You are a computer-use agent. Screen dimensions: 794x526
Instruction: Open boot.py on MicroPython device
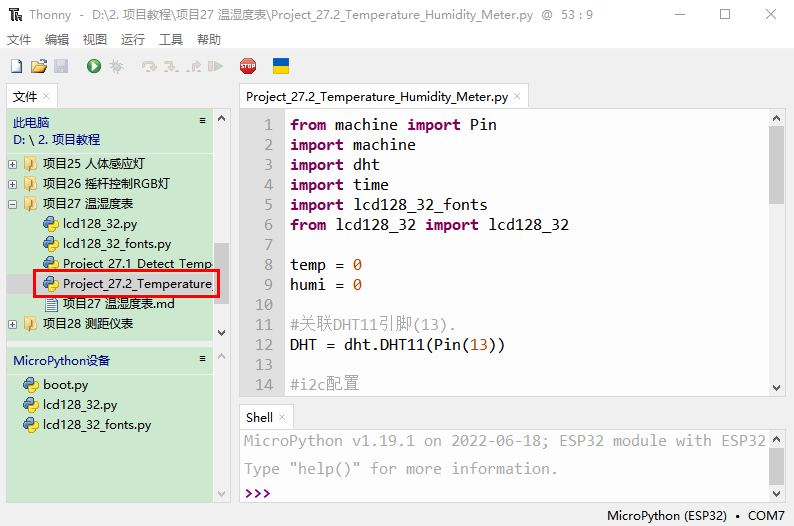coord(65,385)
